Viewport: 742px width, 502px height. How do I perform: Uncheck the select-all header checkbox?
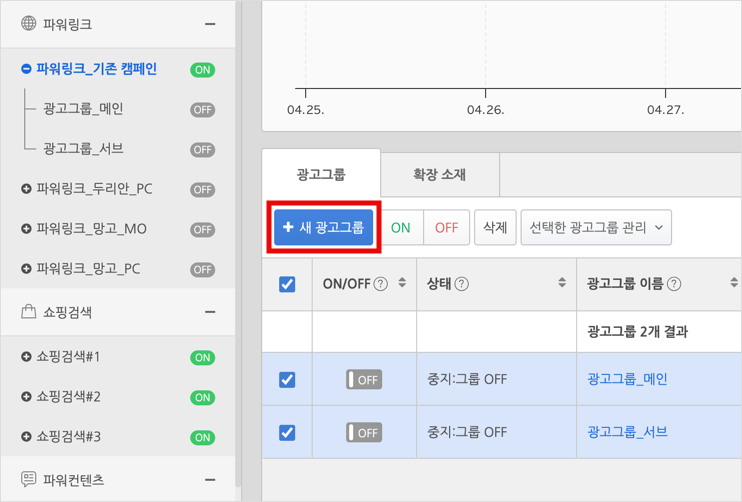287,284
